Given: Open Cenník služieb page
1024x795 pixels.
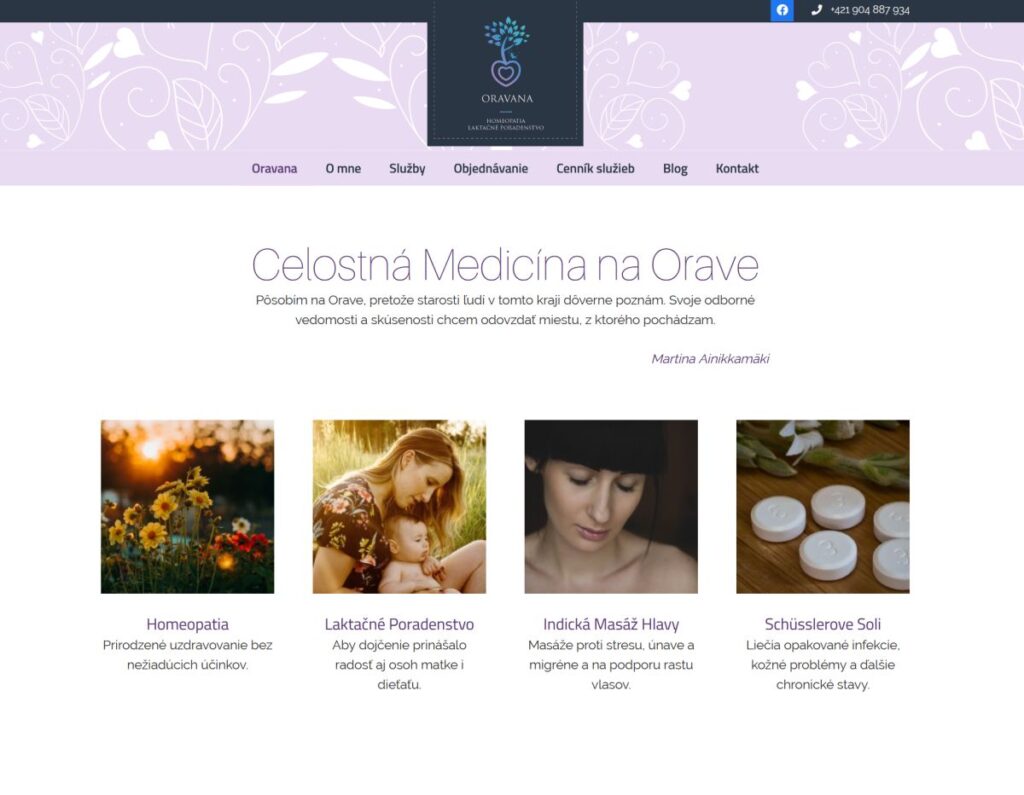Looking at the screenshot, I should pyautogui.click(x=595, y=169).
